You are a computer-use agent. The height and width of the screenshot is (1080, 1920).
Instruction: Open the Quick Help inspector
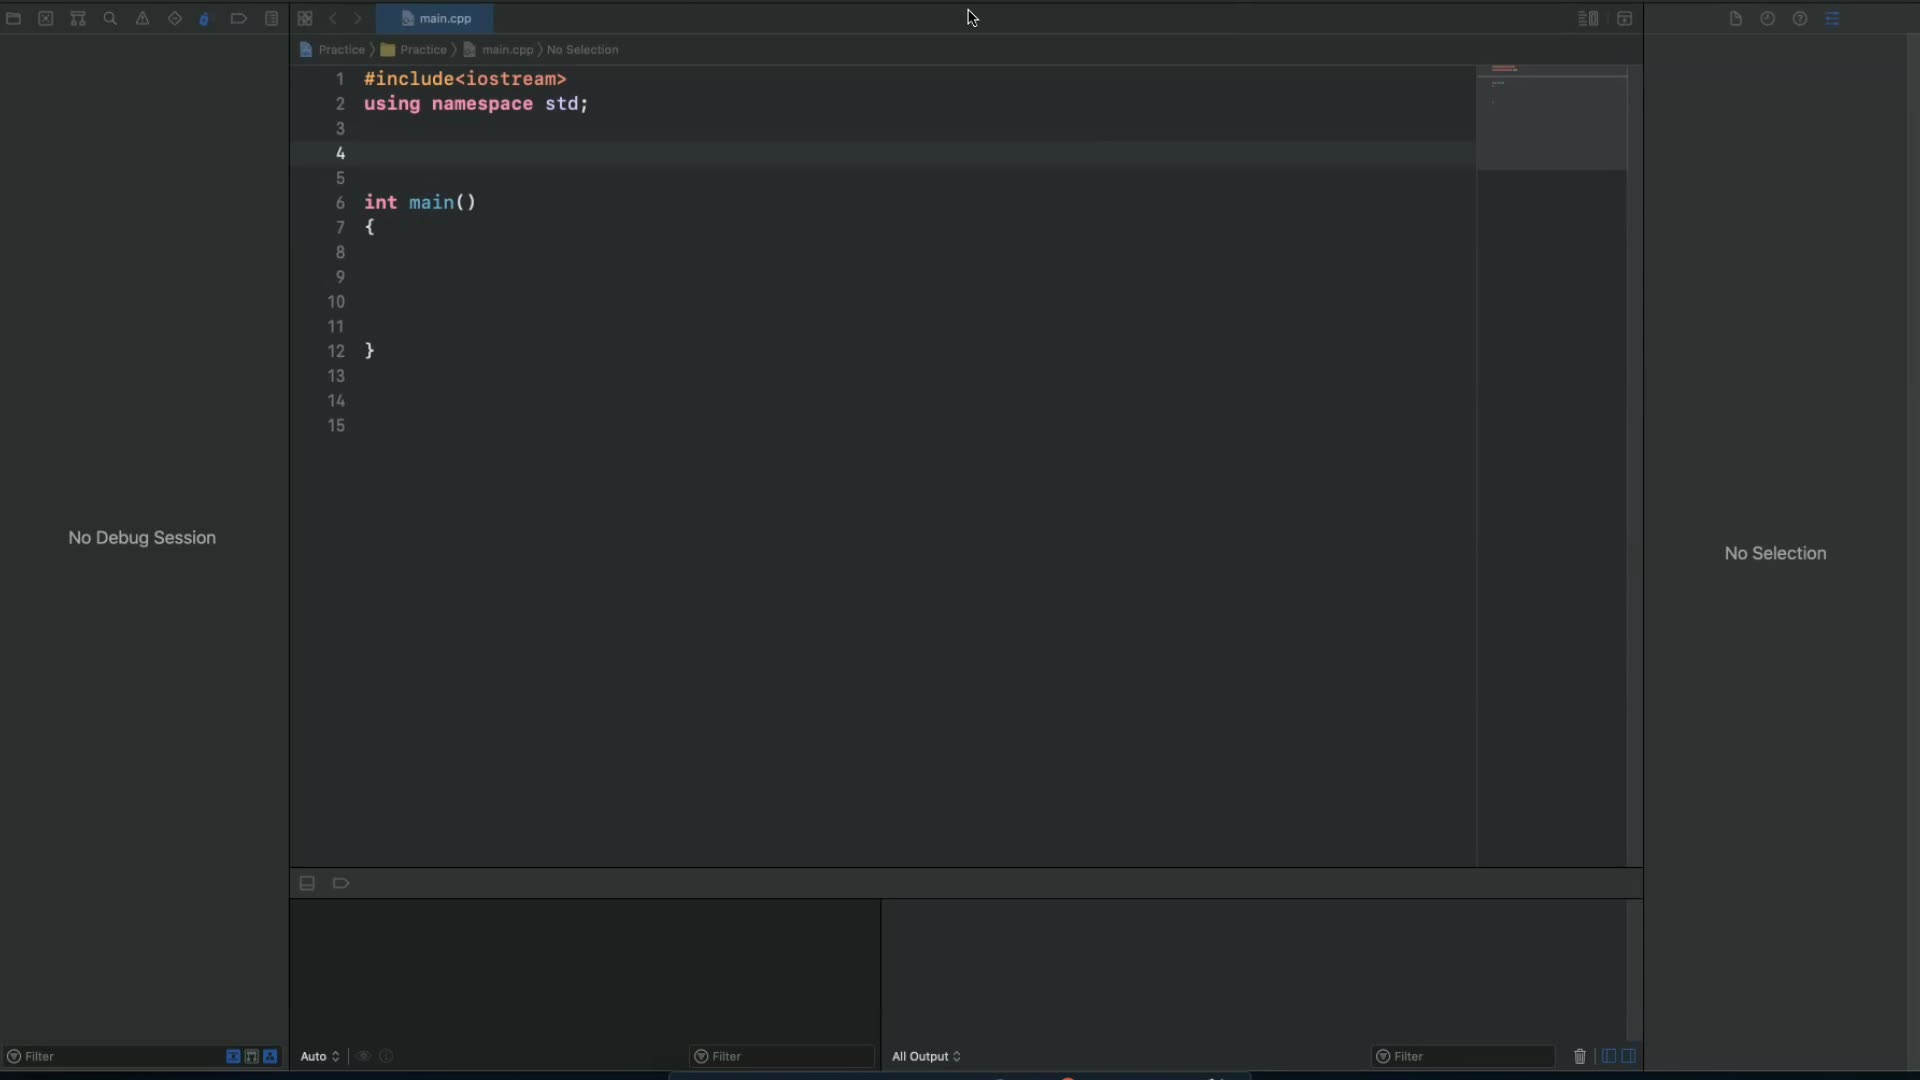tap(1799, 18)
